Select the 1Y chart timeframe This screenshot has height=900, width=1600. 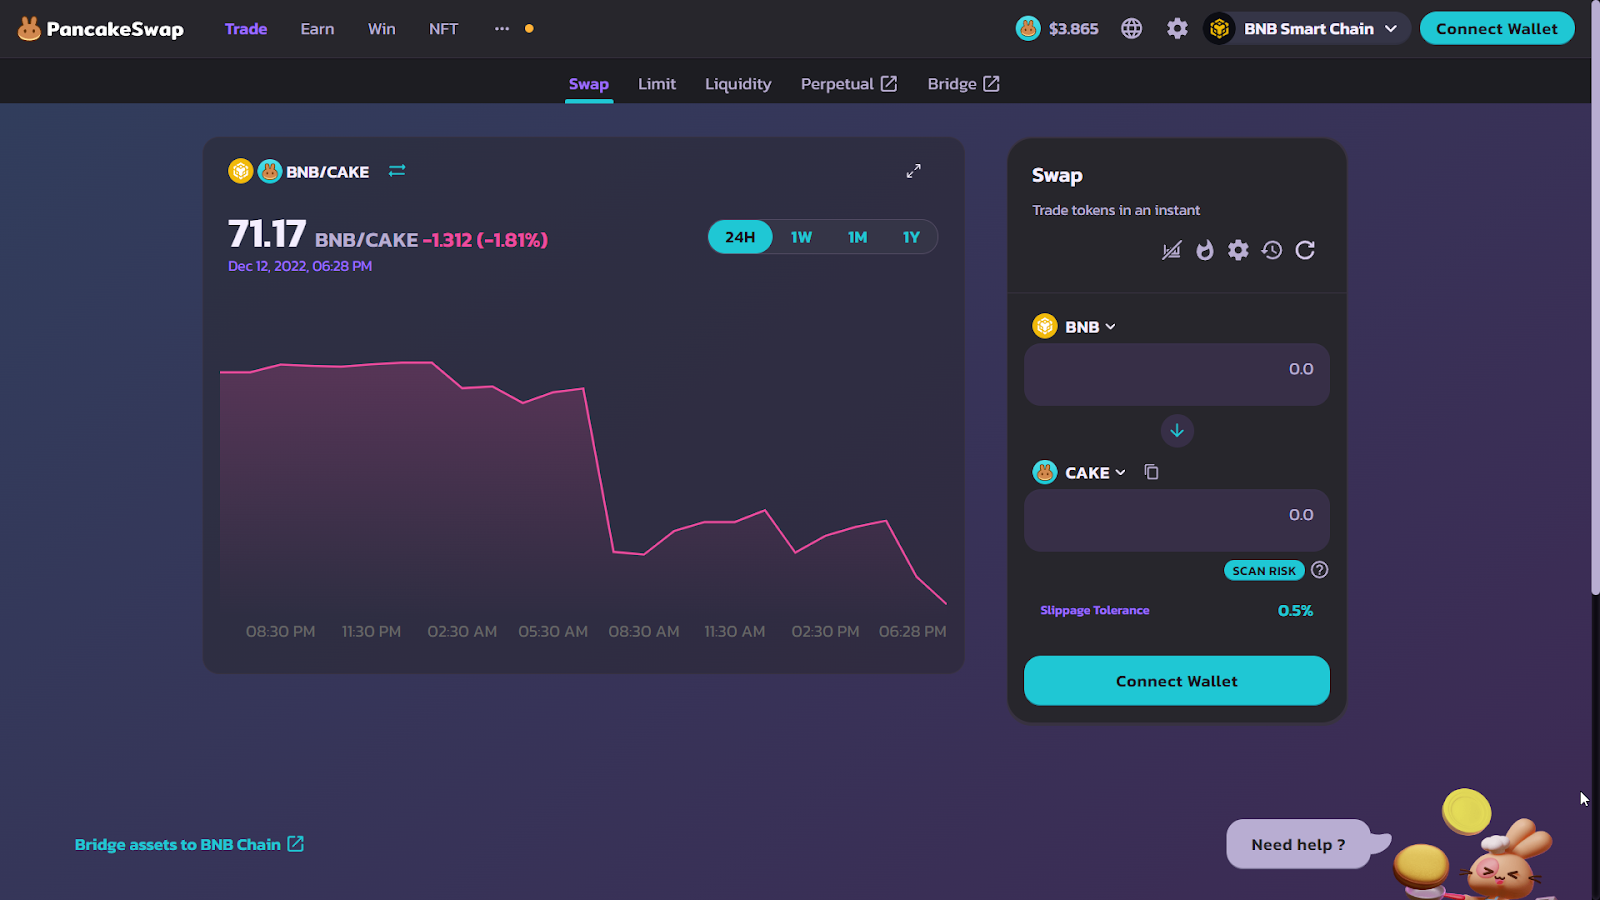(x=911, y=237)
